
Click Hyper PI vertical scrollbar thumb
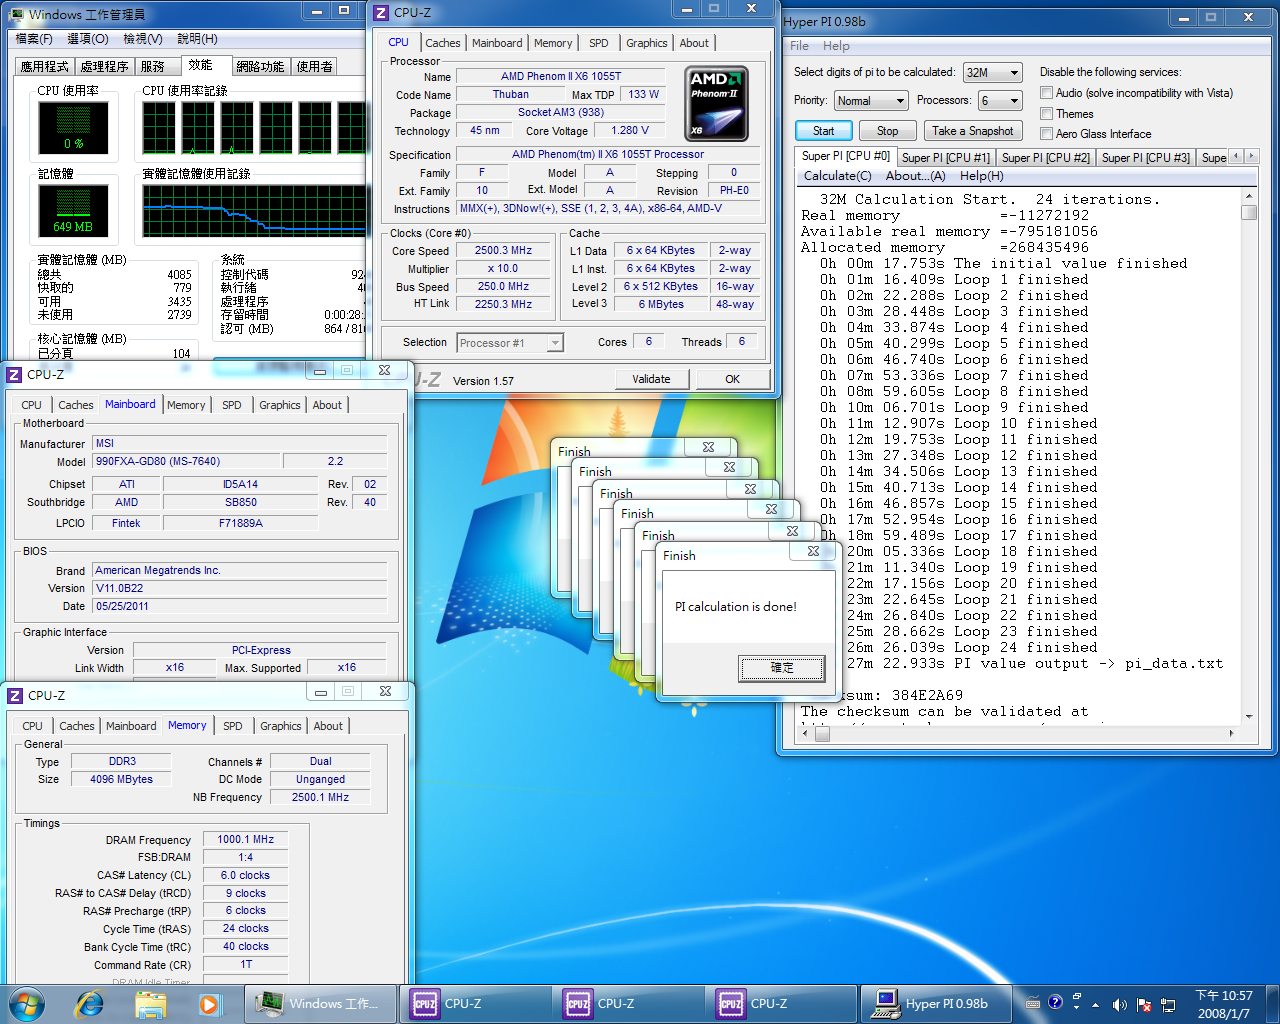coord(1249,212)
